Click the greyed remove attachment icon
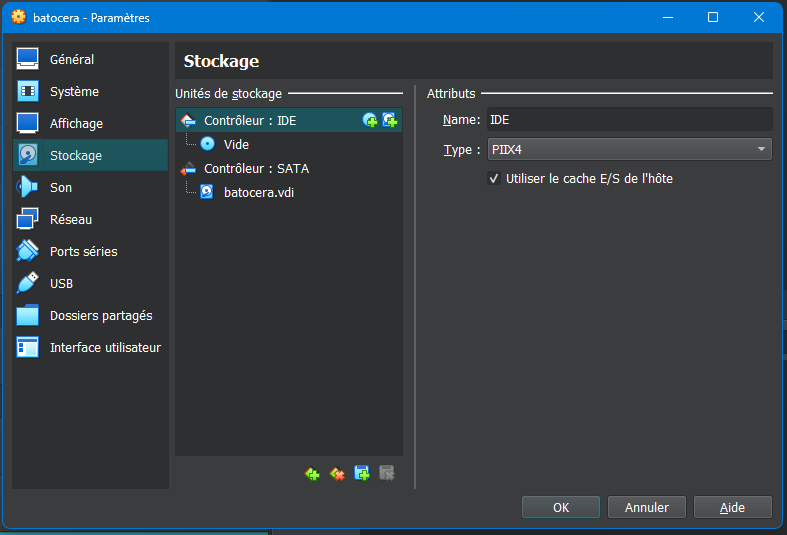The width and height of the screenshot is (787, 535). [387, 473]
